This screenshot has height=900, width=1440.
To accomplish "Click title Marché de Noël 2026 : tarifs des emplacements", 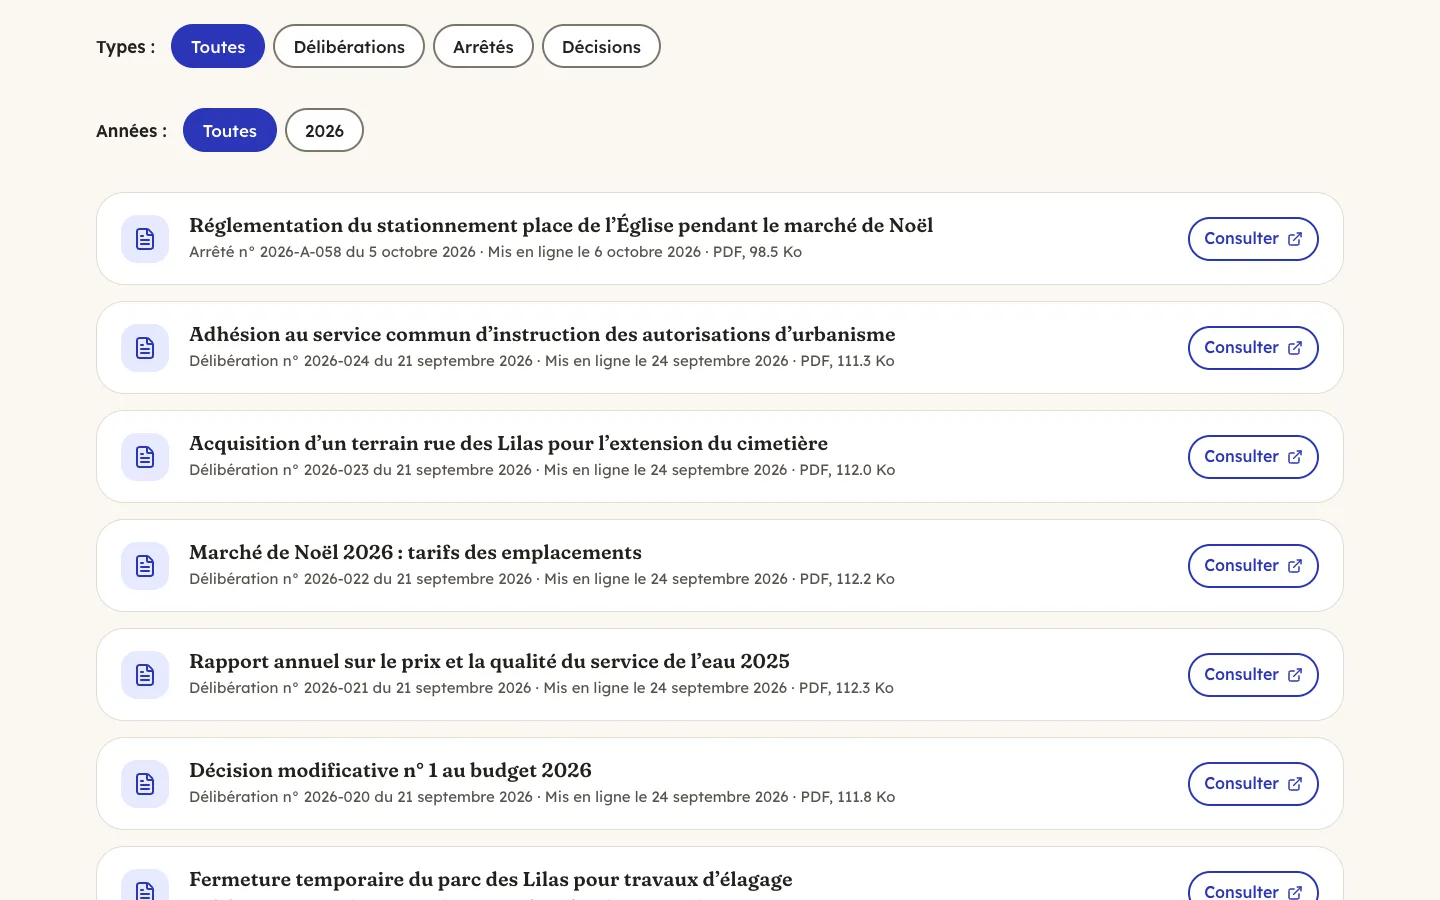I will pyautogui.click(x=415, y=552).
